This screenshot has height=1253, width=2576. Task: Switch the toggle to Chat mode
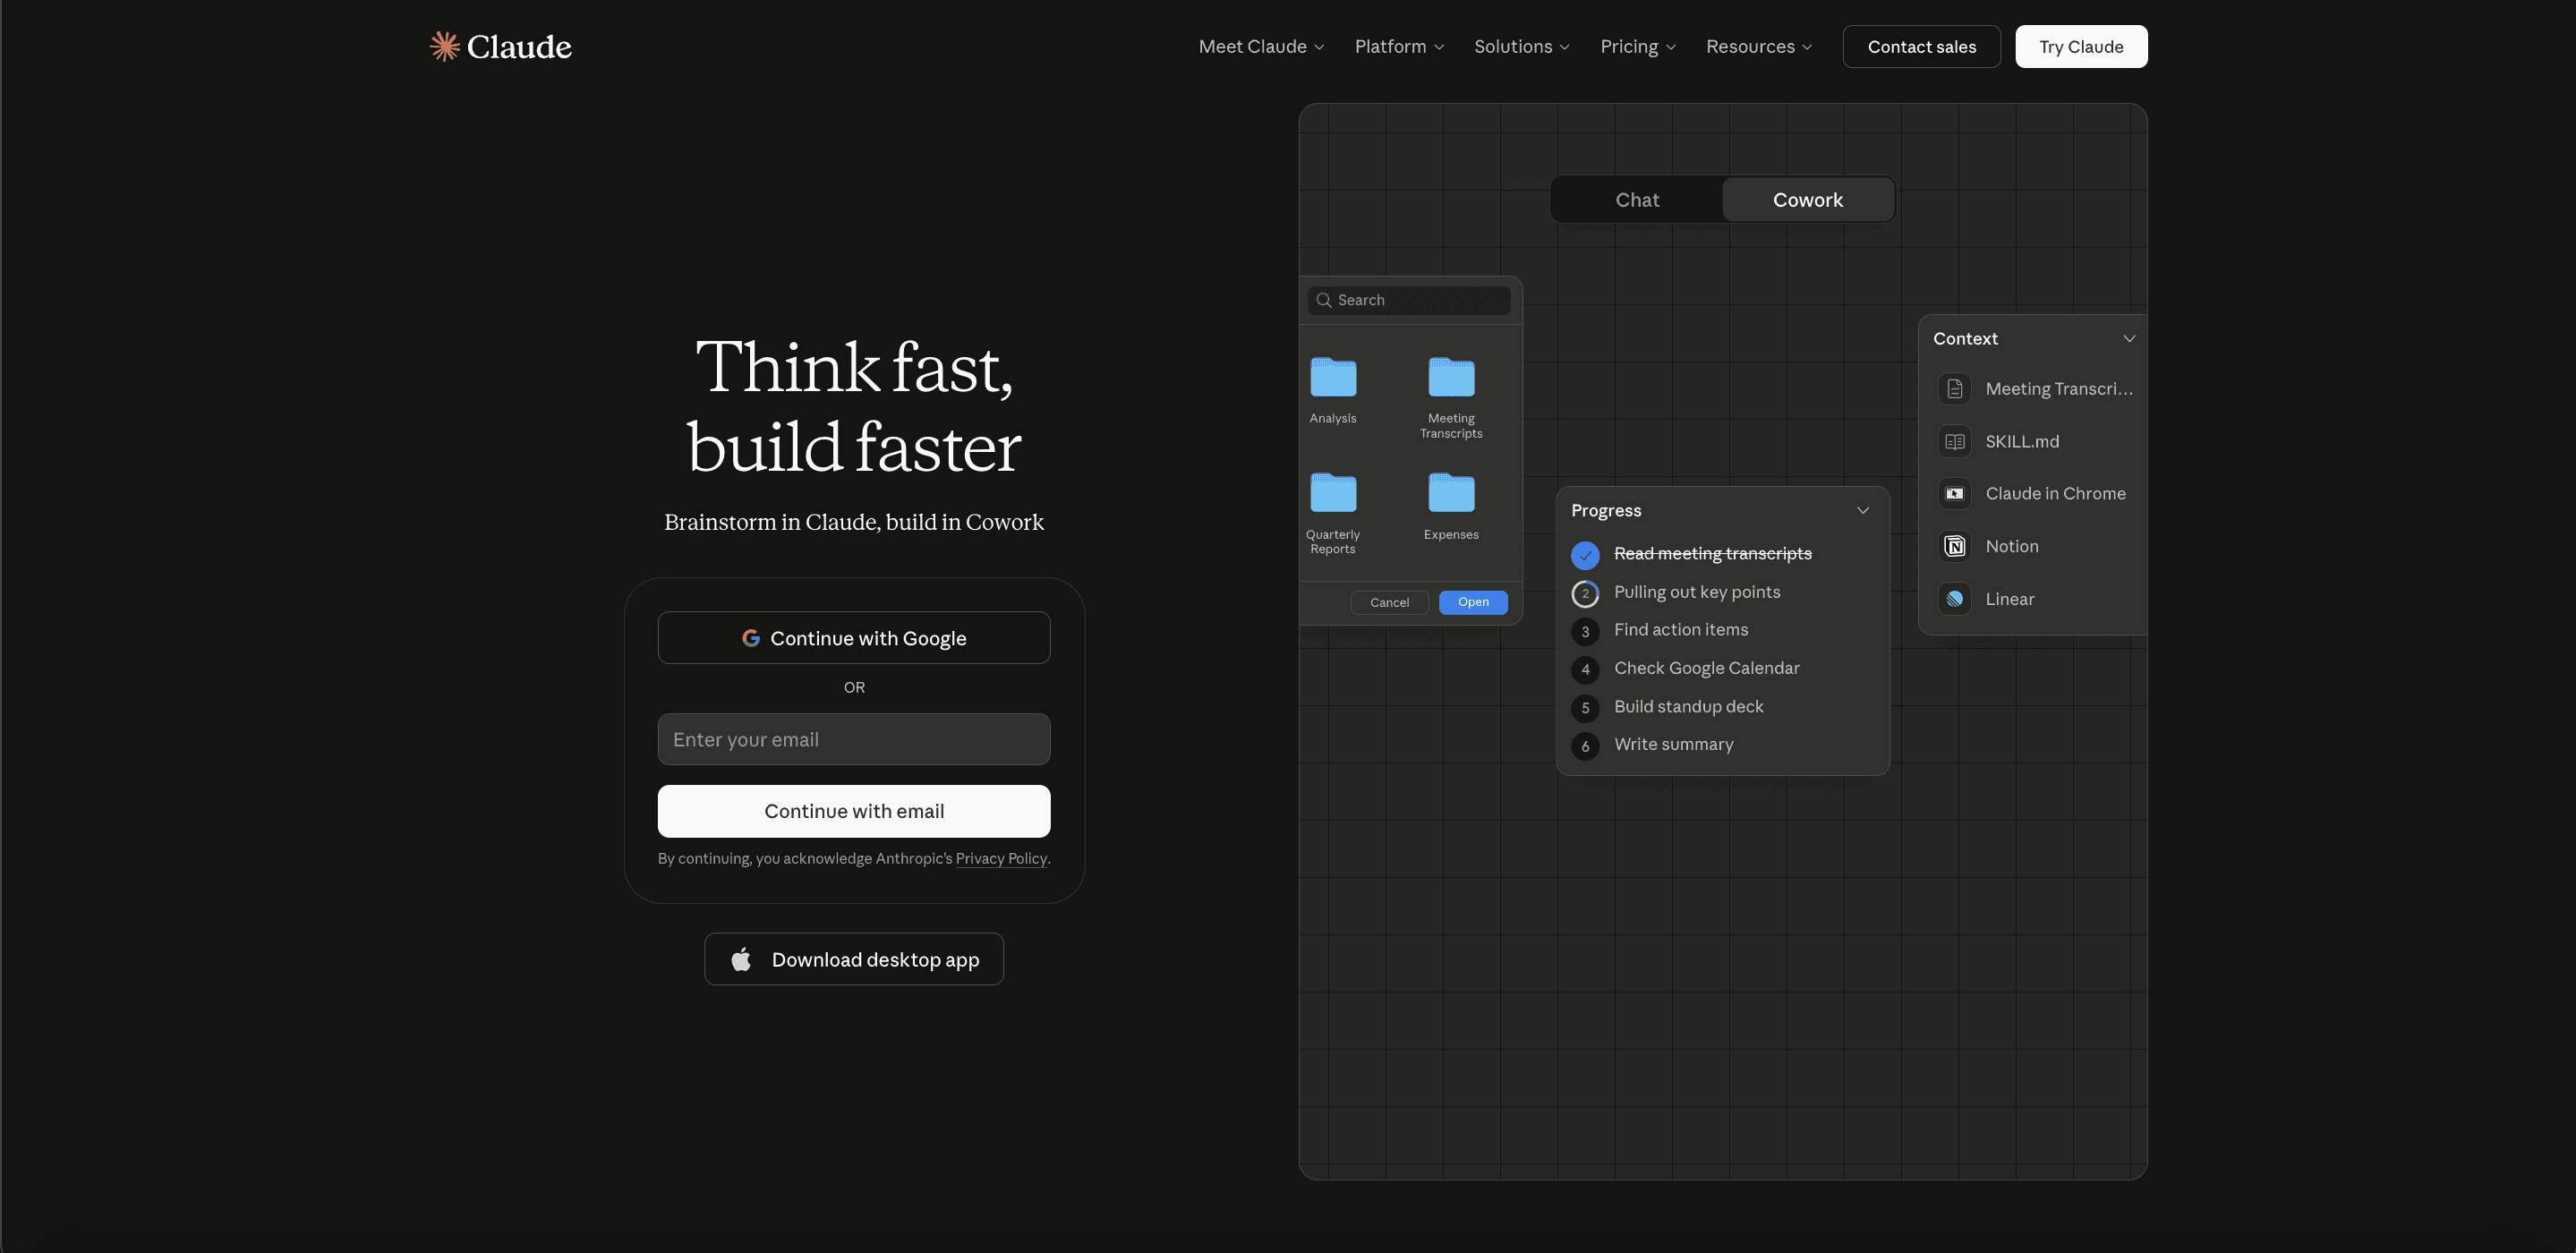[1637, 200]
